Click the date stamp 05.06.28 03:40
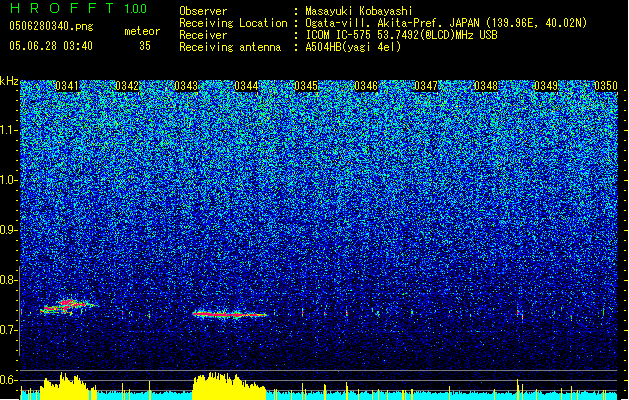This screenshot has height=400, width=629. (51, 46)
